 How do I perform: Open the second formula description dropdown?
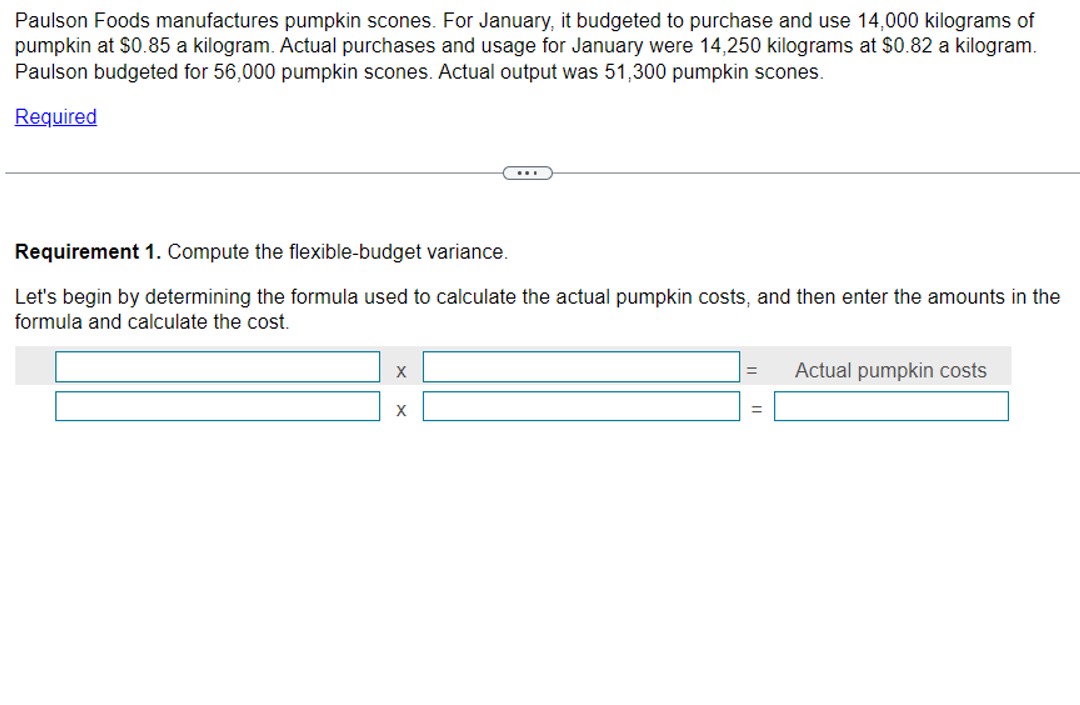(x=217, y=406)
